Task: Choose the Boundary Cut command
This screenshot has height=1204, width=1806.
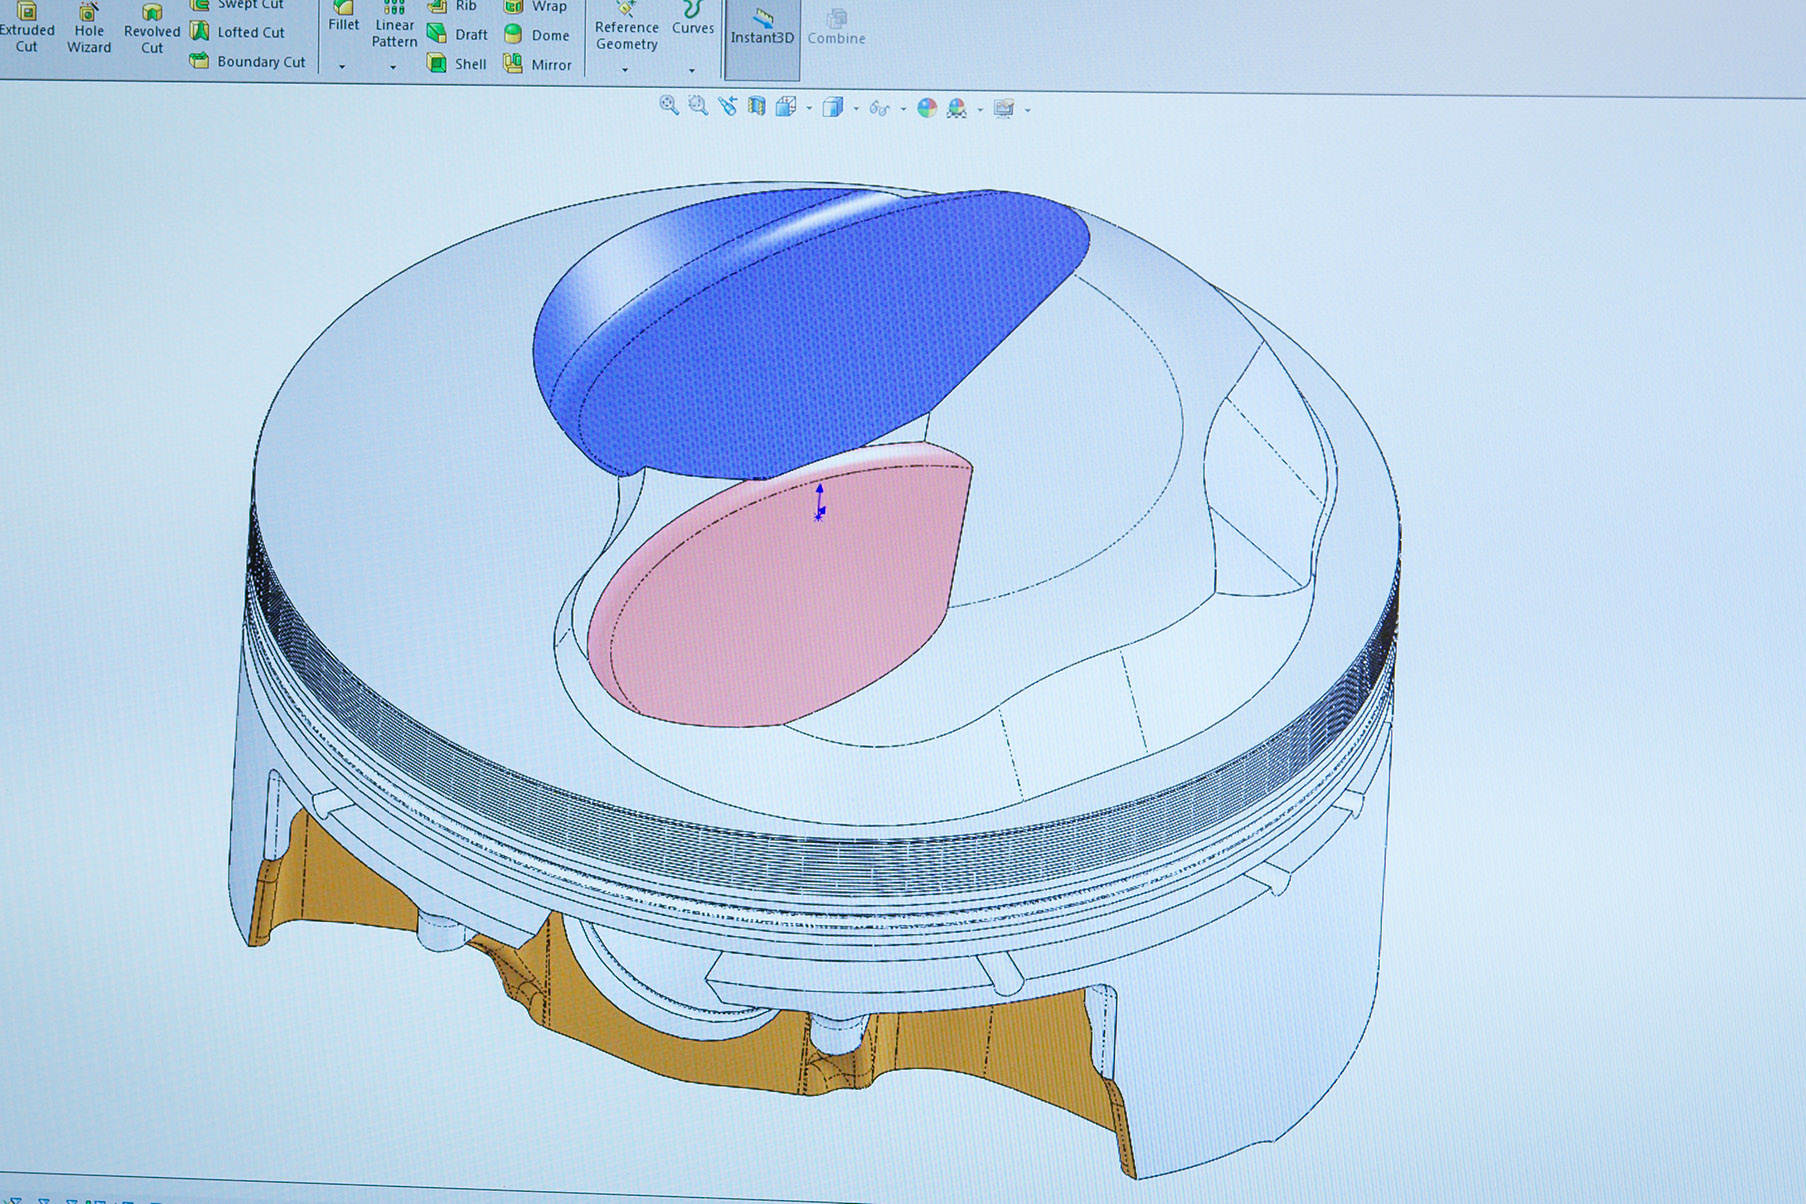Action: click(247, 61)
